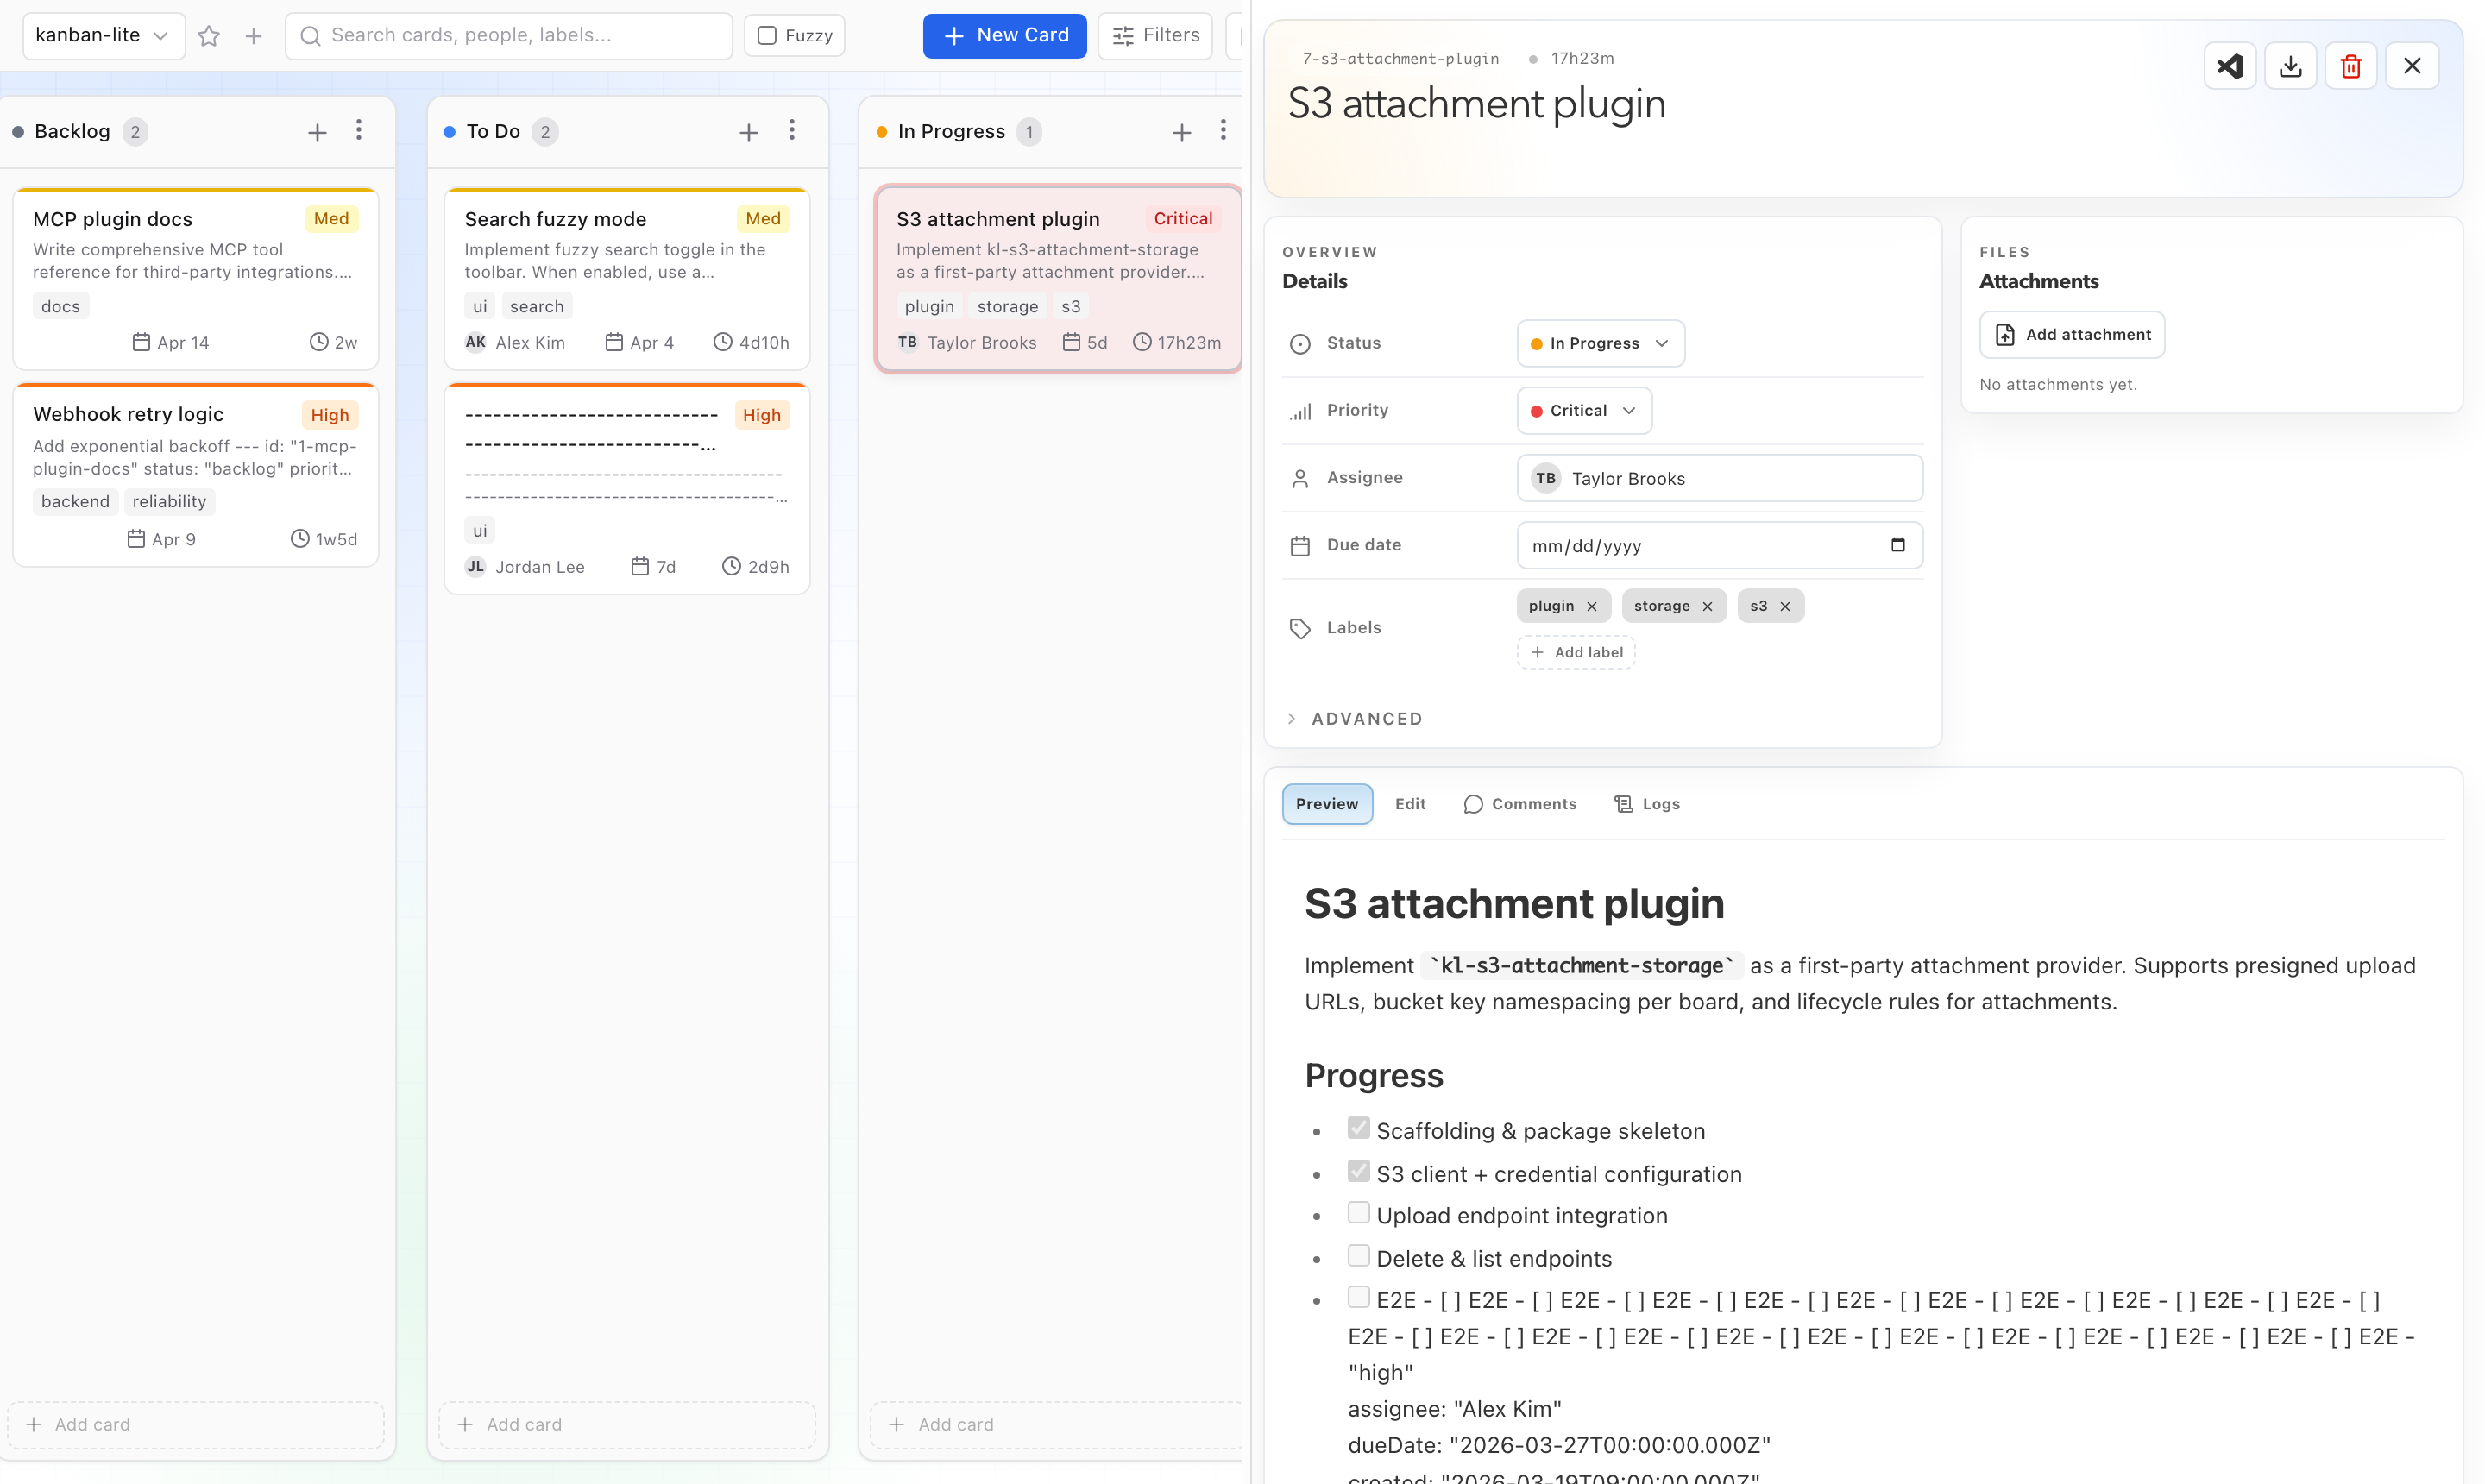Remove the storage label with its X
The width and height of the screenshot is (2485, 1484).
1708,605
